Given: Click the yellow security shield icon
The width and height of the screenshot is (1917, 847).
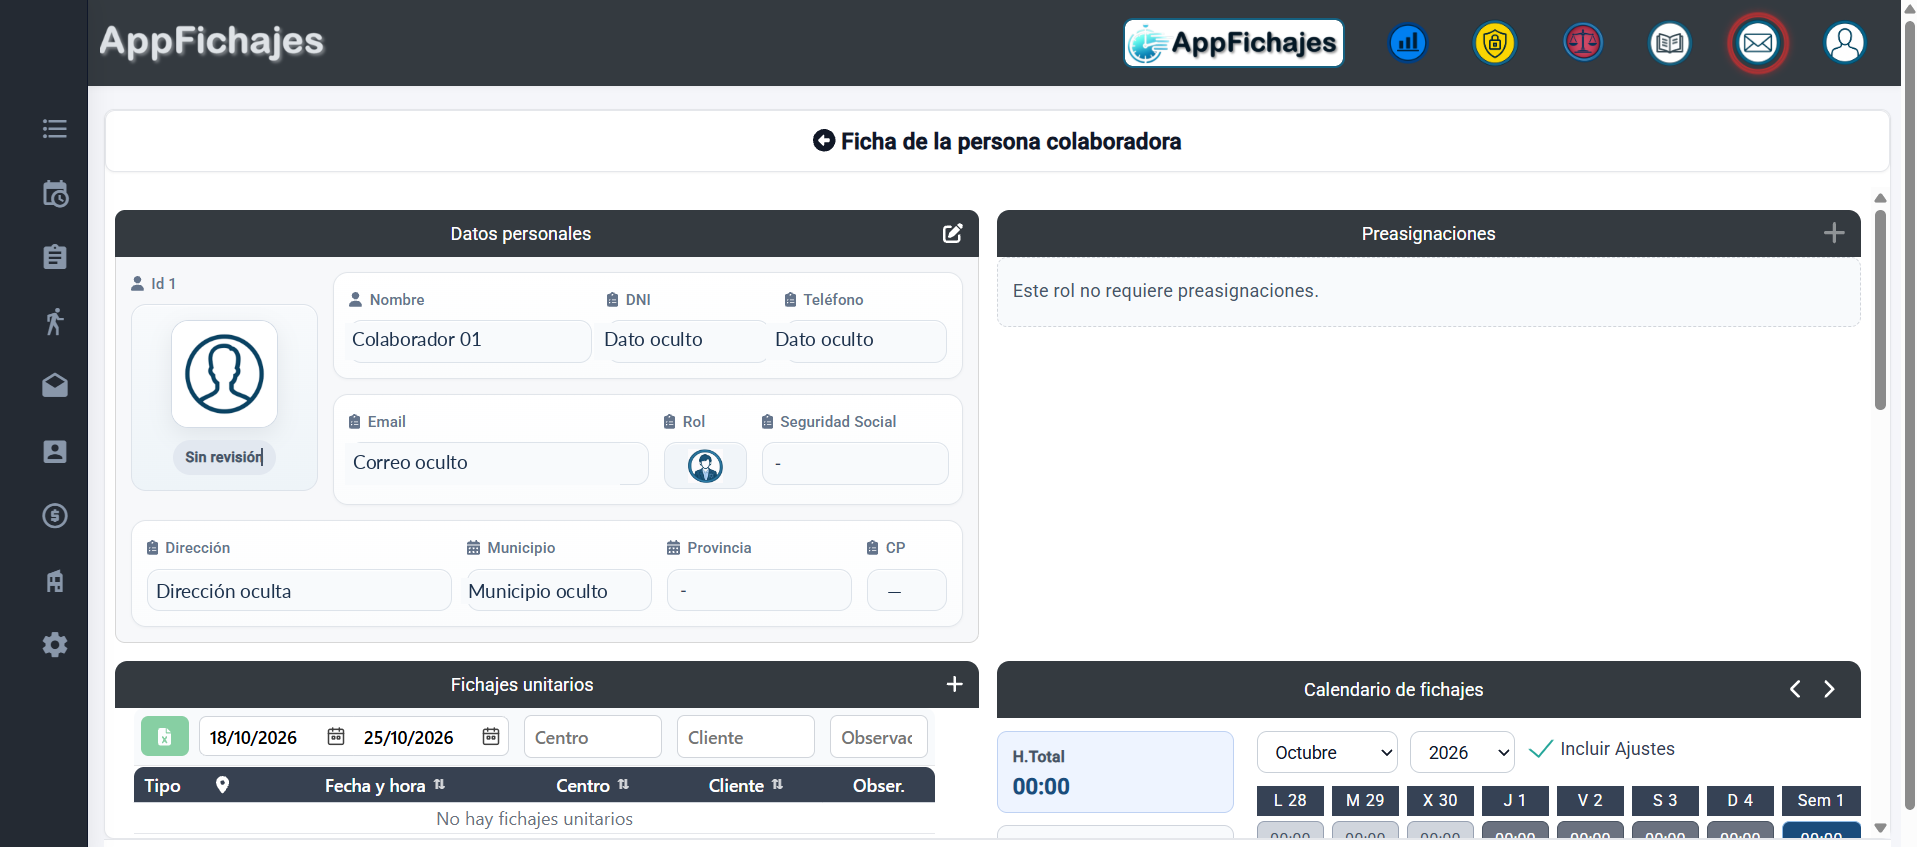Looking at the screenshot, I should pos(1495,43).
